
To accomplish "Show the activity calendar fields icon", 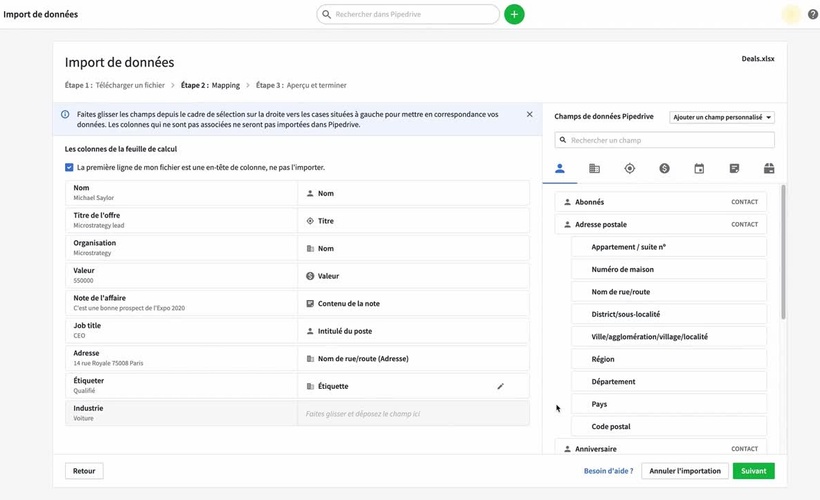I will [699, 168].
